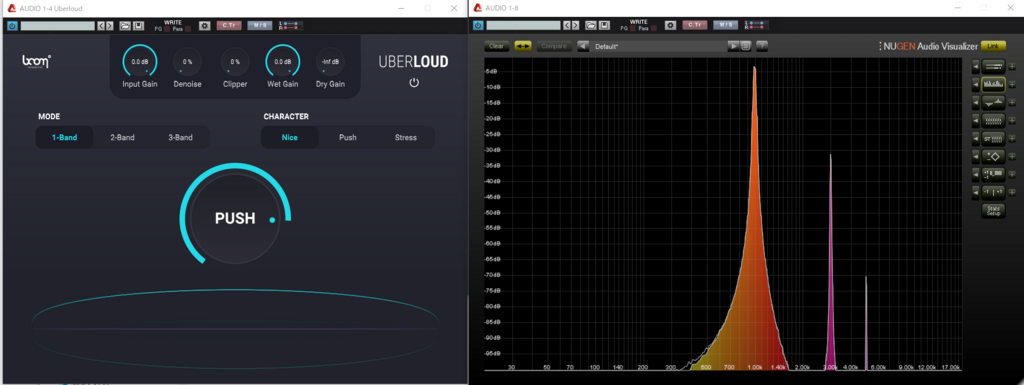
Task: Toggle Uberloud plugin bypass blue power button
Action: pyautogui.click(x=12, y=25)
